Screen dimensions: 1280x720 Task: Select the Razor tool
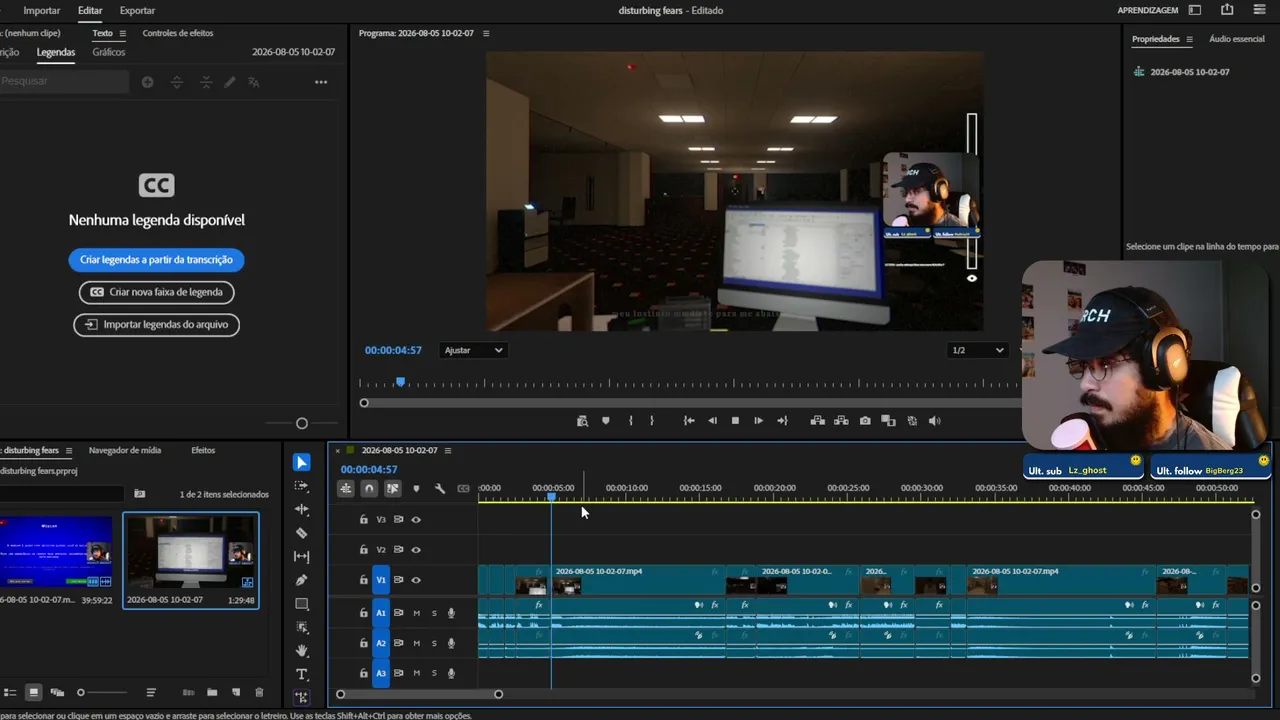(302, 533)
